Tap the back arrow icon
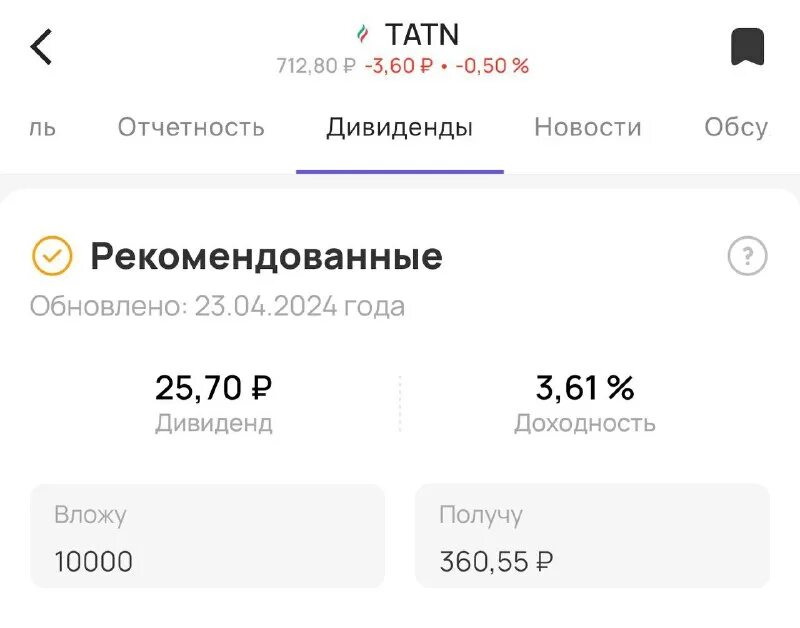This screenshot has width=800, height=628. tap(41, 46)
